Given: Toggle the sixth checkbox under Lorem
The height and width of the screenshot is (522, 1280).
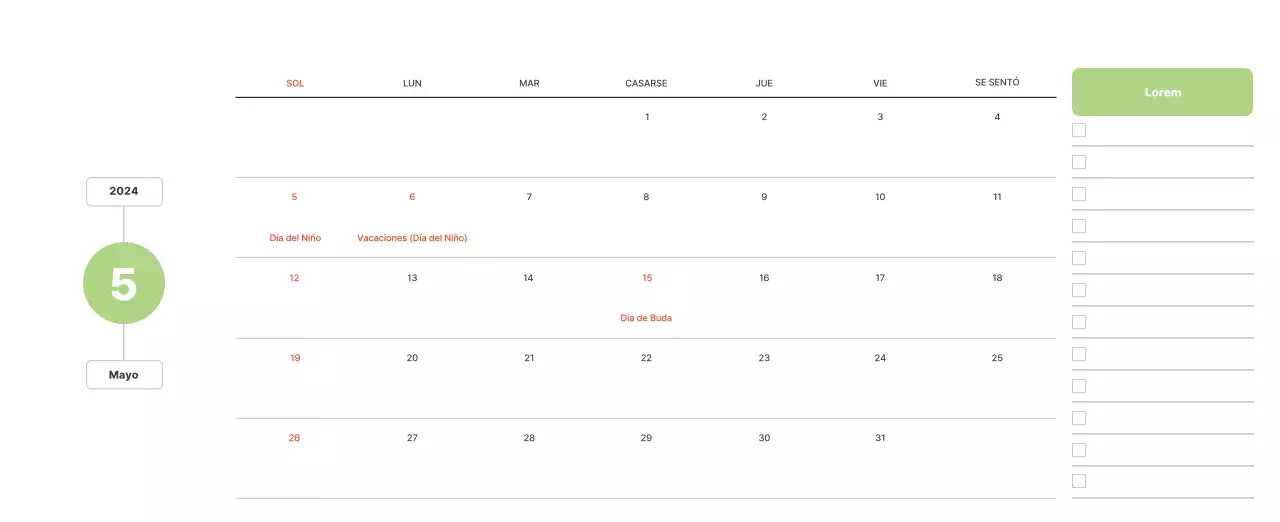Looking at the screenshot, I should coord(1079,290).
